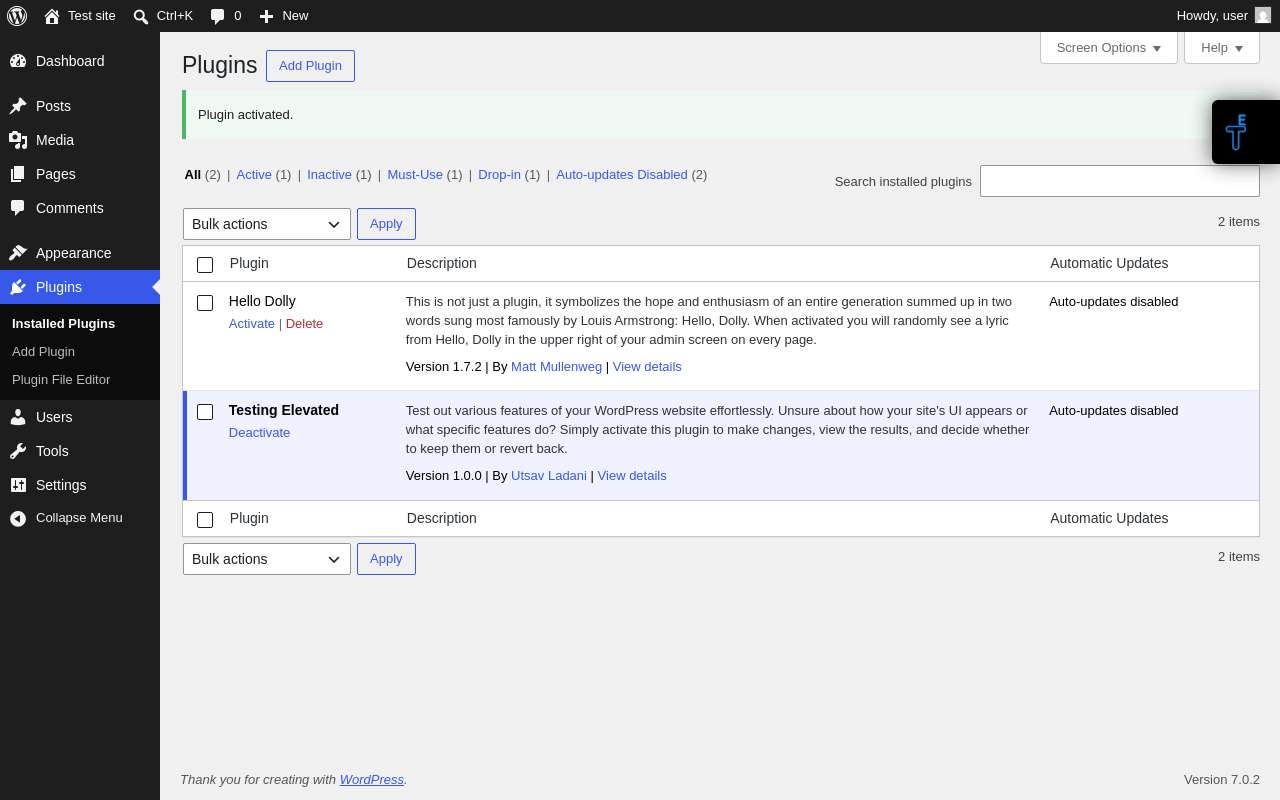Click the Dashboard gauge icon
The width and height of the screenshot is (1280, 800).
tap(18, 61)
